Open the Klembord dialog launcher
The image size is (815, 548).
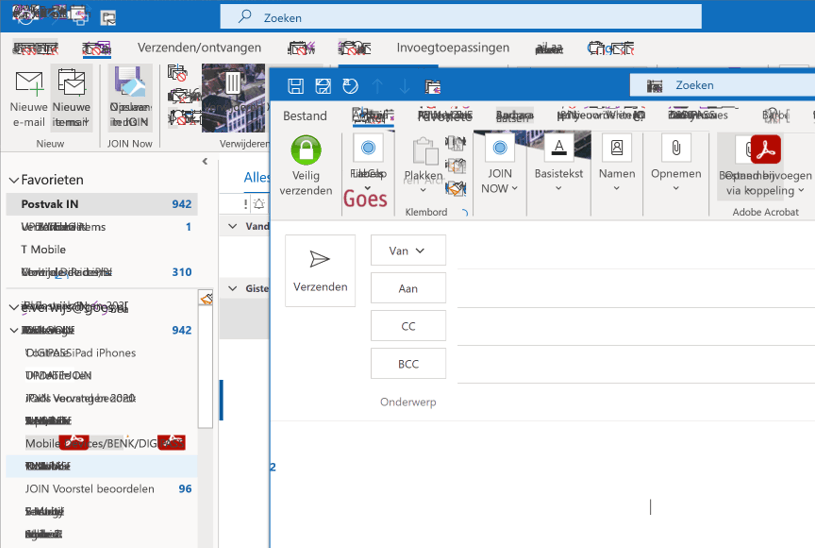465,212
